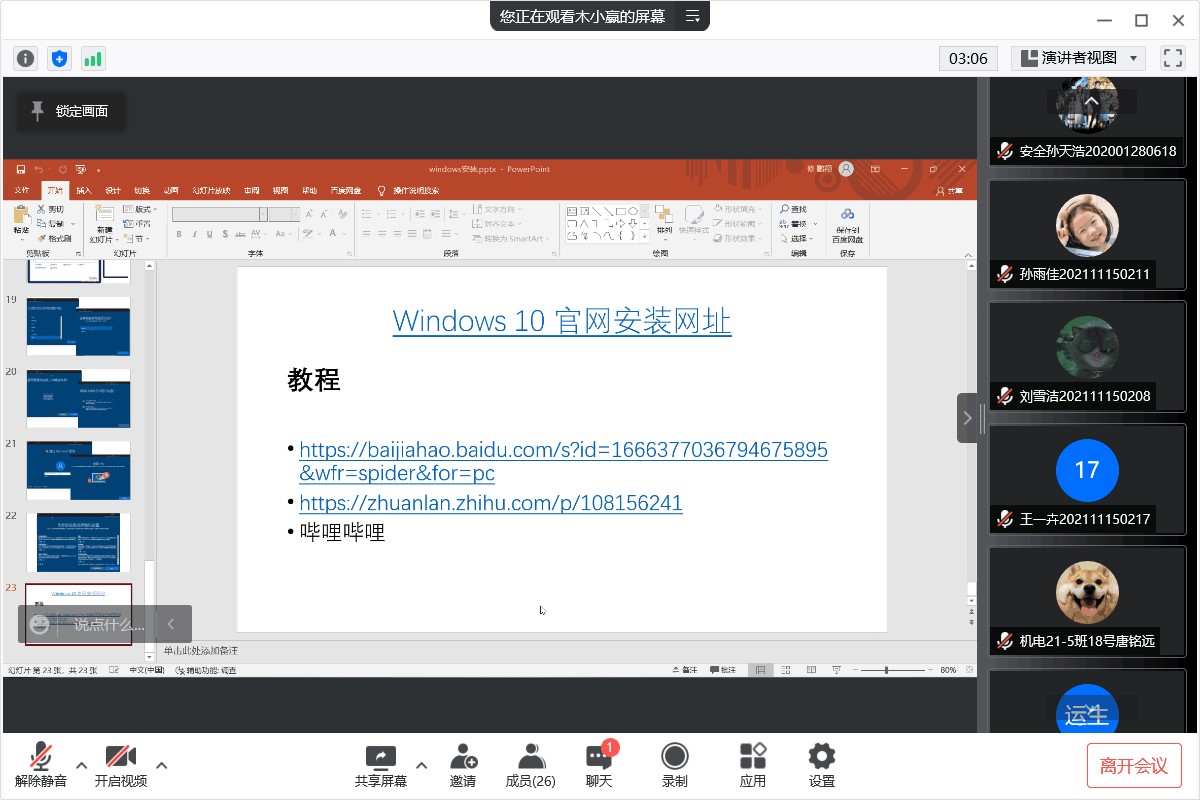Open the meeting info icon
The height and width of the screenshot is (800, 1200).
(26, 58)
